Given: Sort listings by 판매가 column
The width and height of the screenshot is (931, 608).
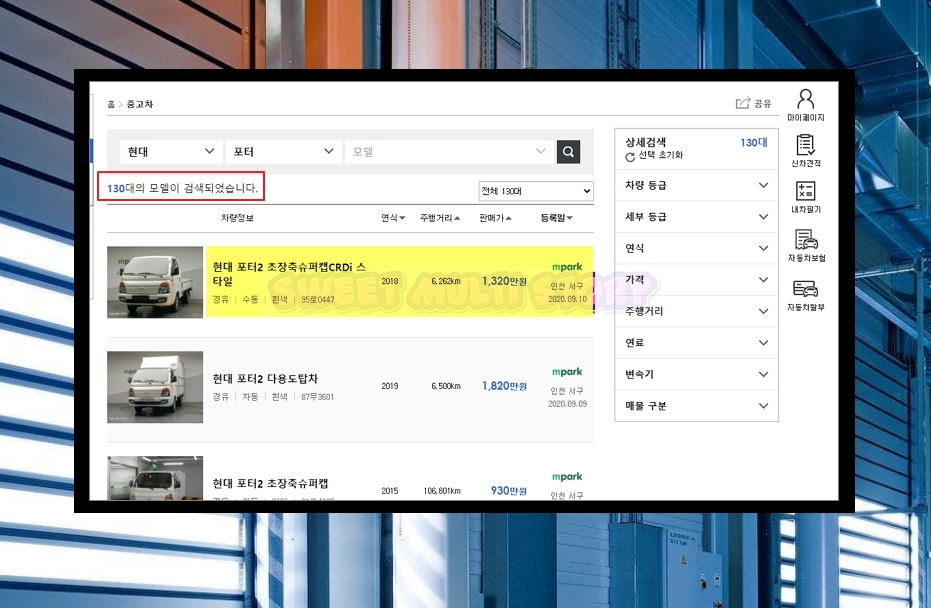Looking at the screenshot, I should click(495, 218).
